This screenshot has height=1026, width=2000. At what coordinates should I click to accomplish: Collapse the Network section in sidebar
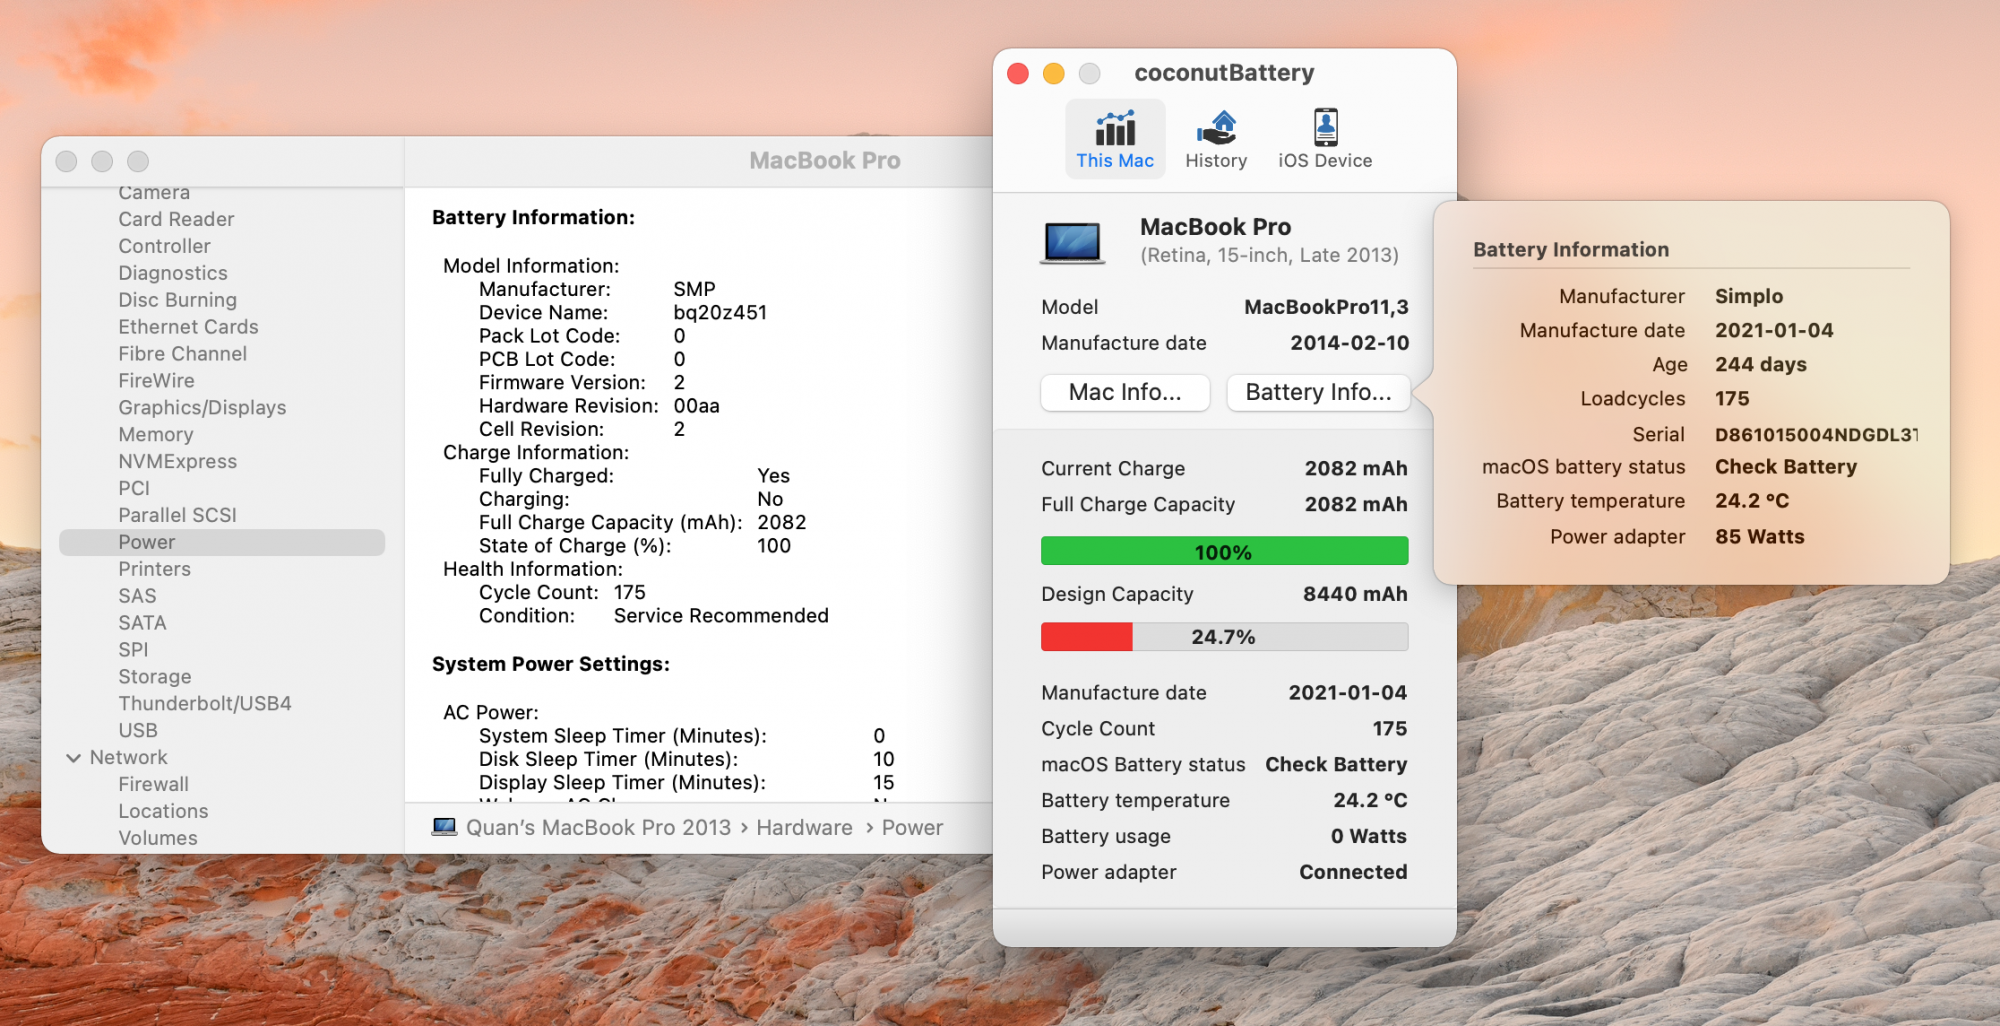(73, 758)
